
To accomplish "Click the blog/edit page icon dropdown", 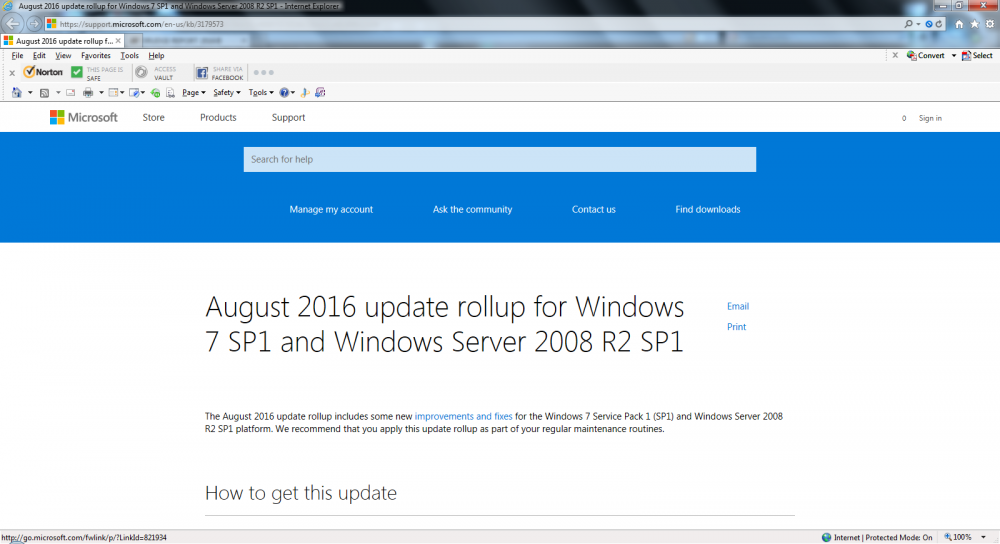I will tap(136, 92).
